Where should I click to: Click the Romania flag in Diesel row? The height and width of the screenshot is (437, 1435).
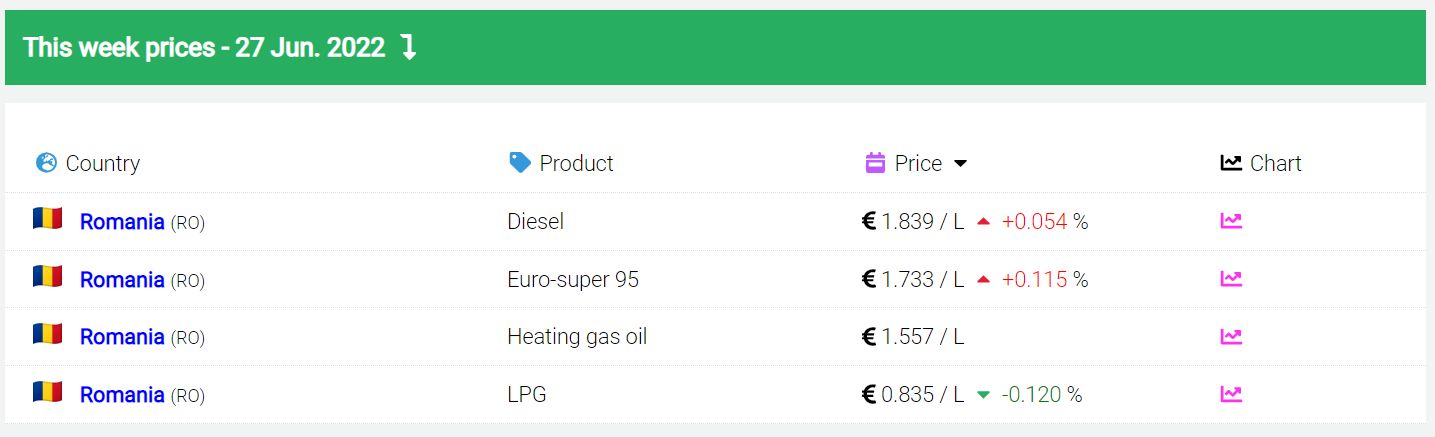[x=47, y=219]
